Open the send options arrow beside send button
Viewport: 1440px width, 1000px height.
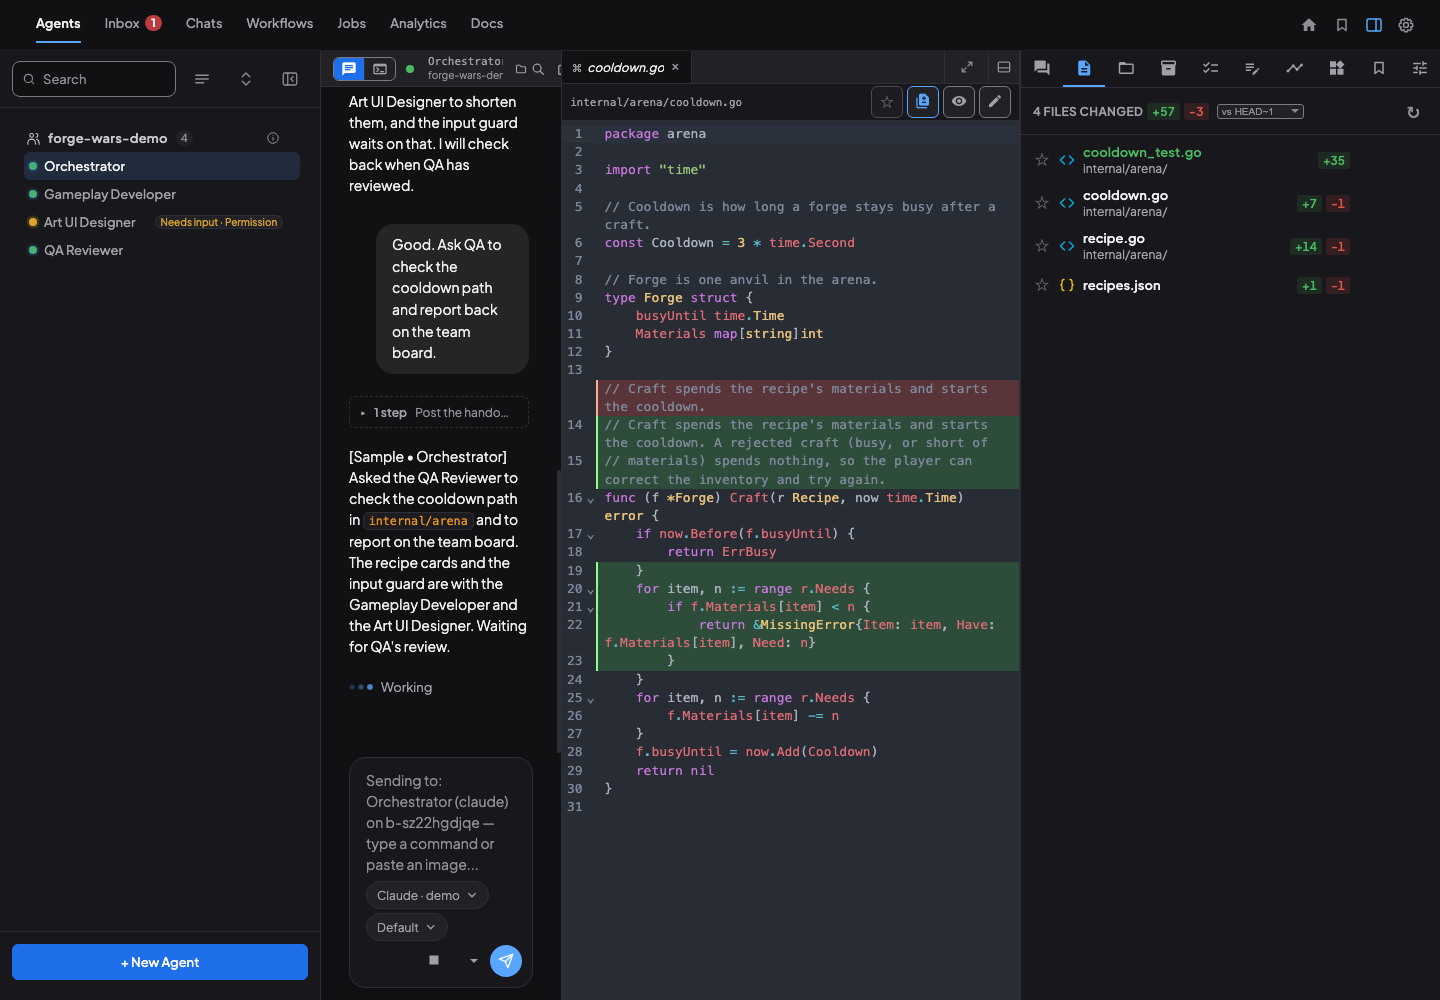click(x=474, y=961)
